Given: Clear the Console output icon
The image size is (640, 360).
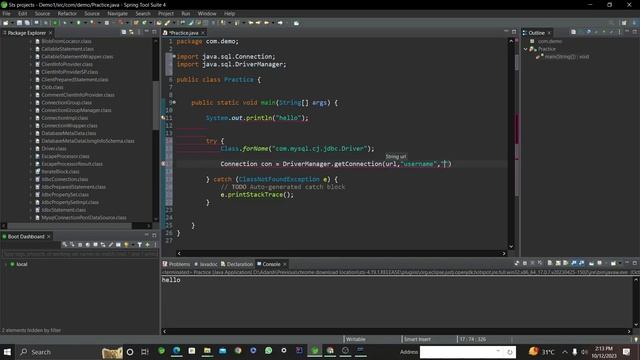Looking at the screenshot, I should coord(549,263).
